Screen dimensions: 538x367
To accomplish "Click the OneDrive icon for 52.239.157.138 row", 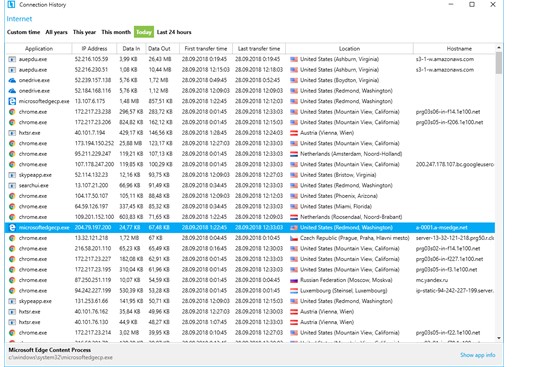I will coord(12,80).
